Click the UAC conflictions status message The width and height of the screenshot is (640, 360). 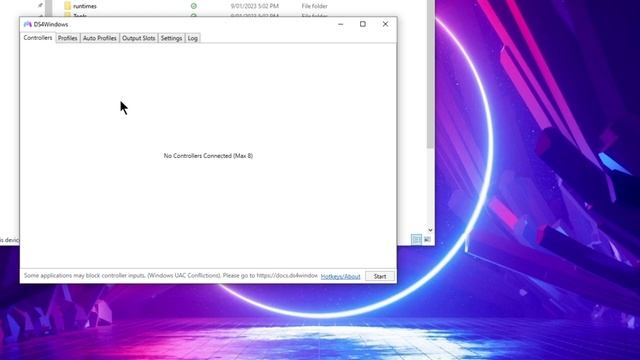click(x=171, y=276)
